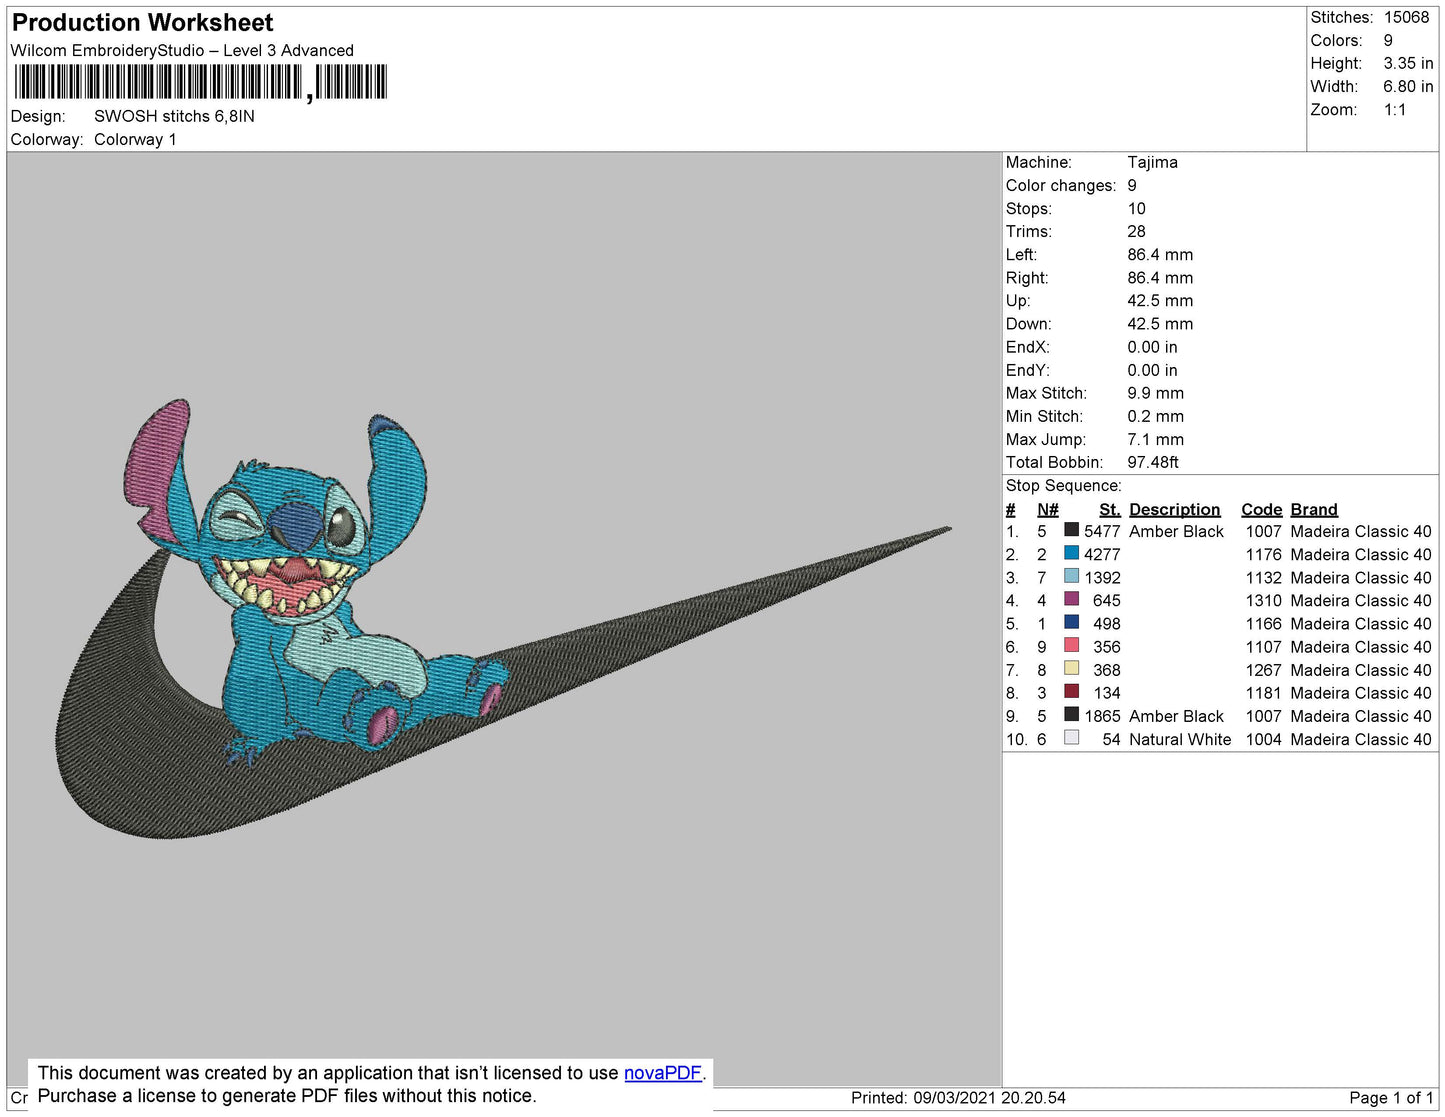Screen dimensions: 1445x1117
Task: Select the teal blue swatch for code 1176
Action: pos(1071,553)
